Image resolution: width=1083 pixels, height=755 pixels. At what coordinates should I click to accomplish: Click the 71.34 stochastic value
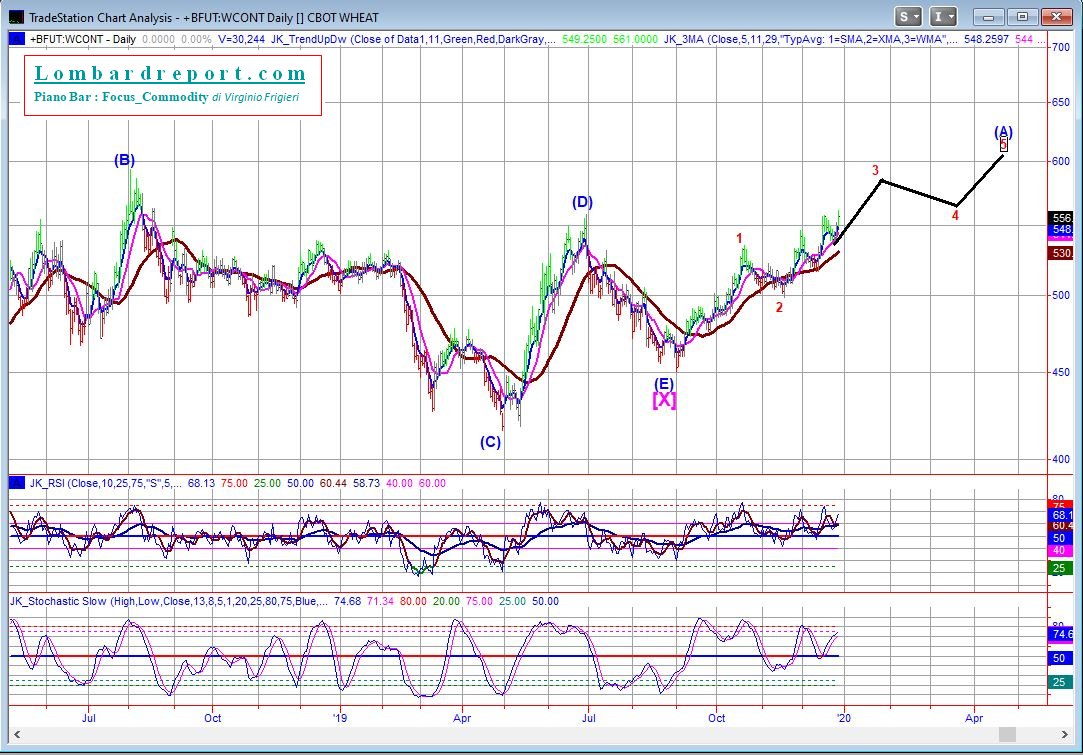click(x=380, y=601)
